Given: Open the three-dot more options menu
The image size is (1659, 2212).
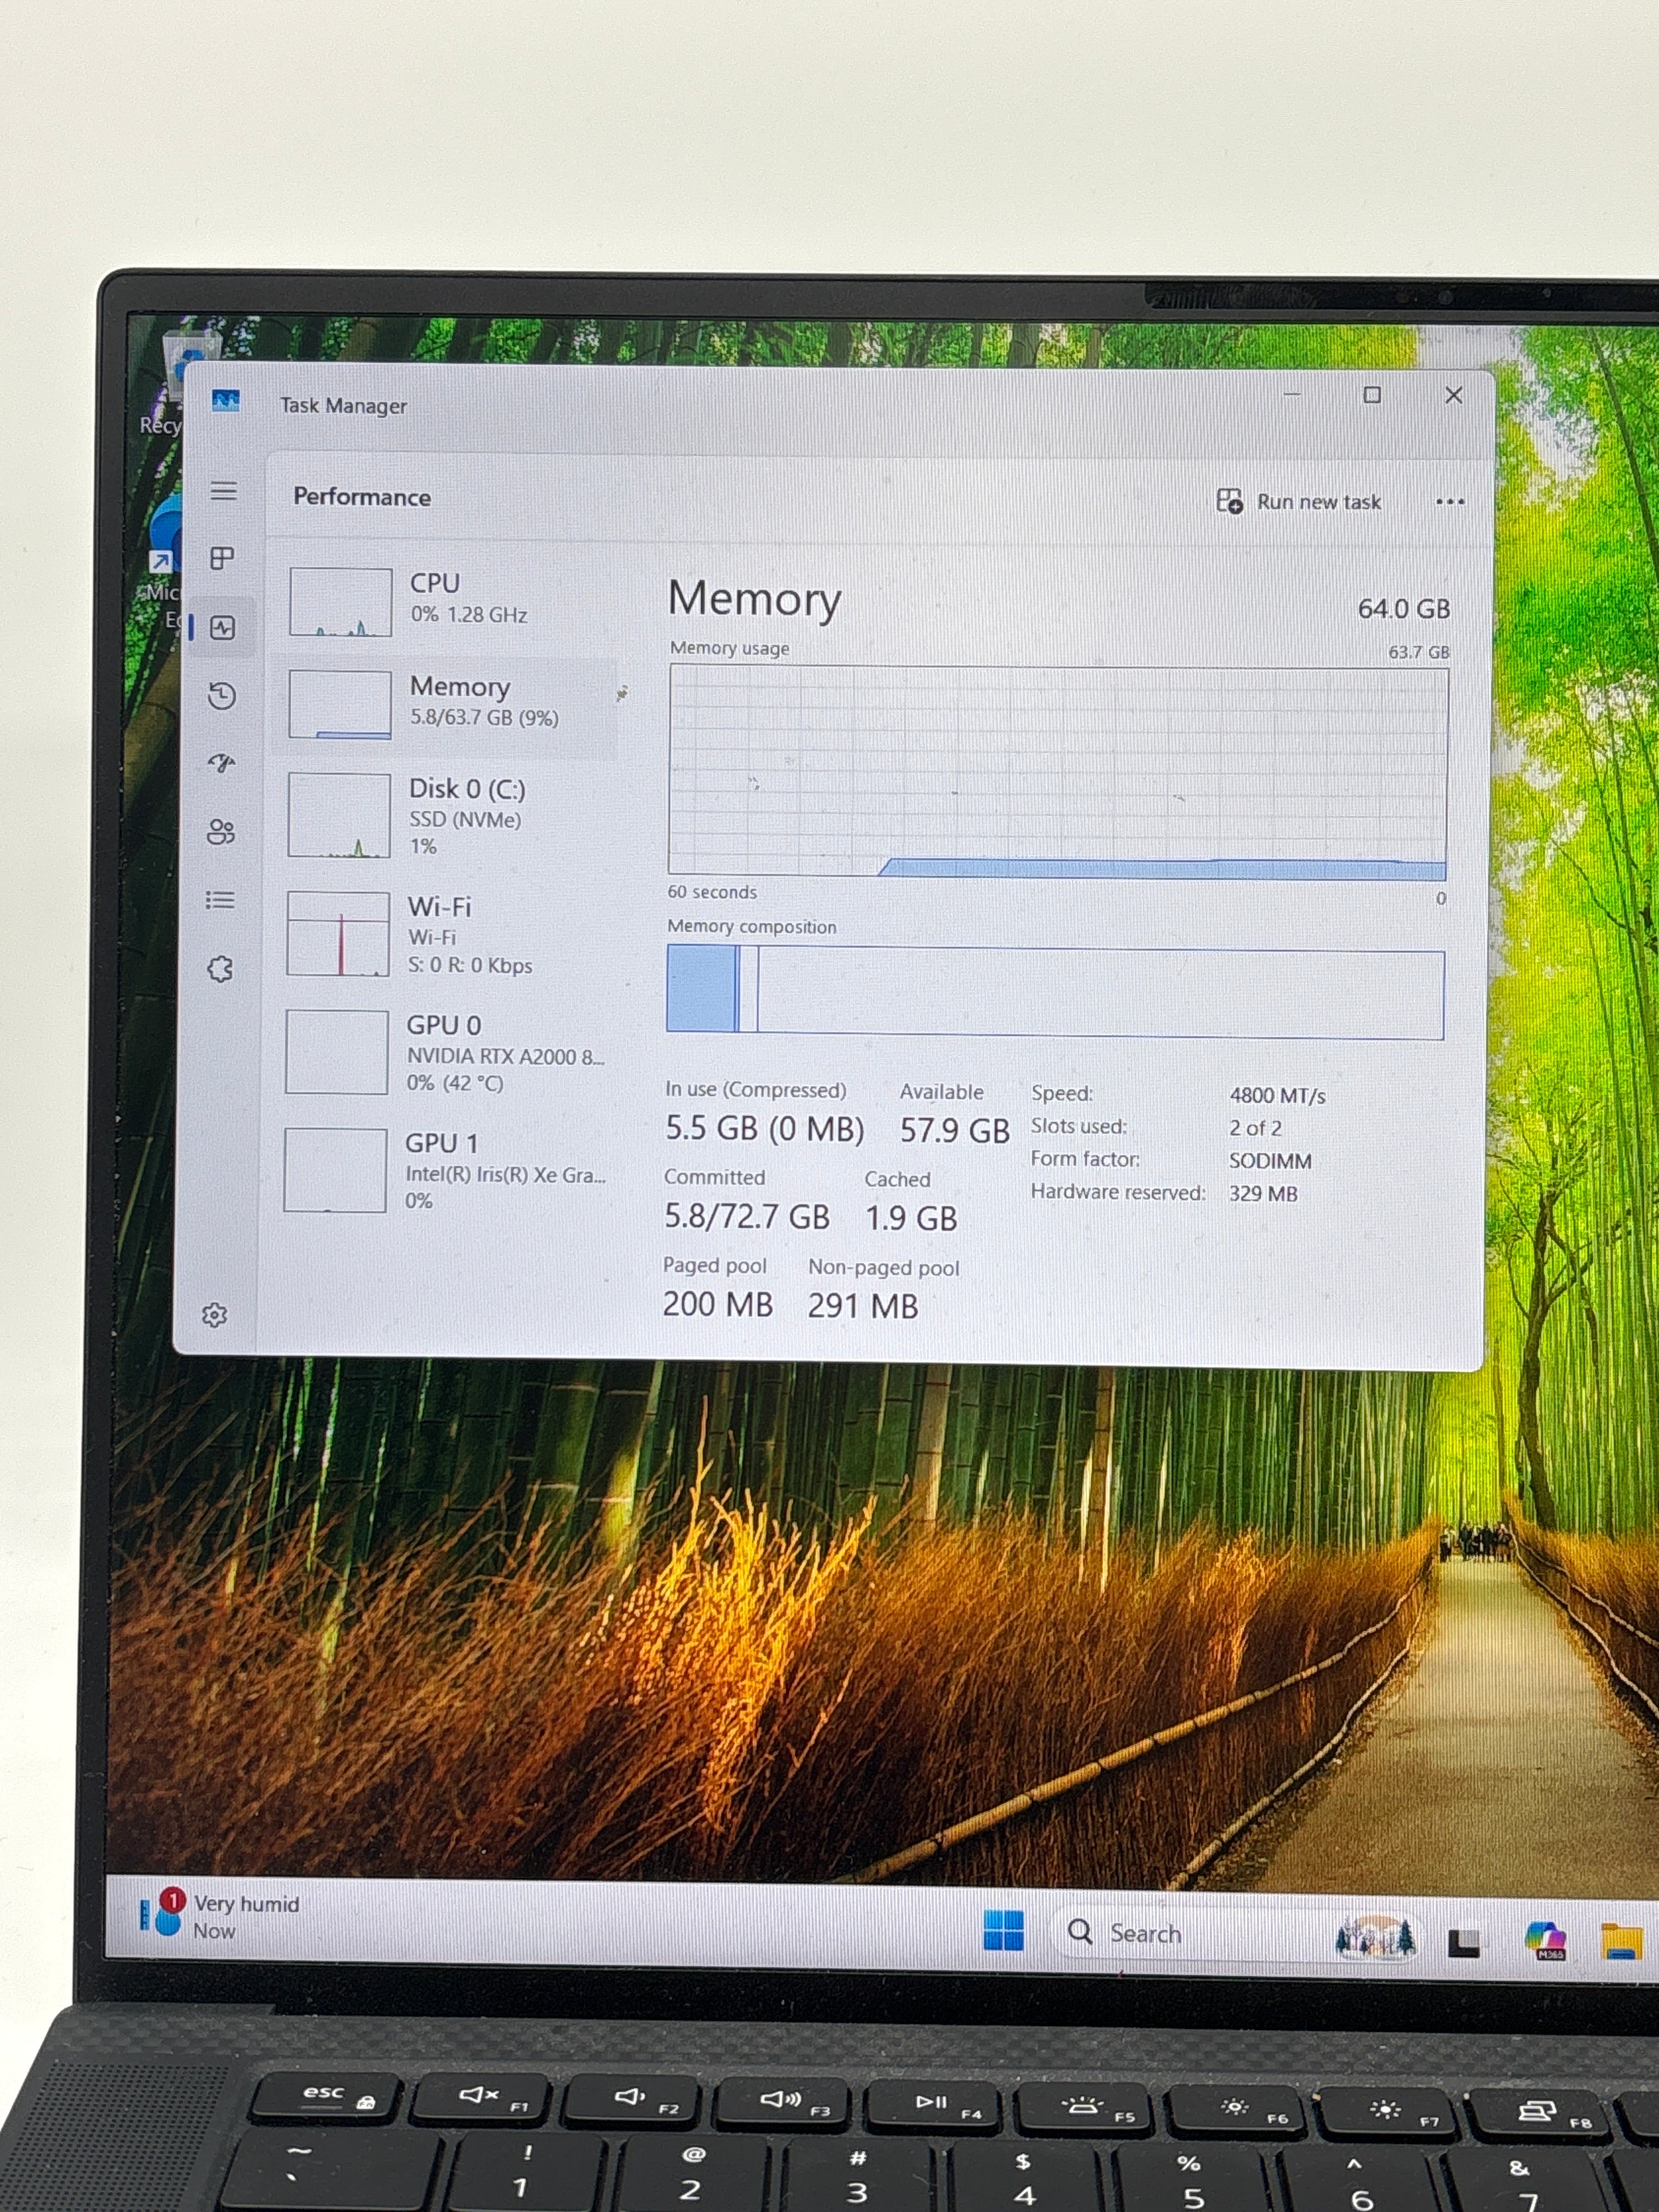Looking at the screenshot, I should point(1449,502).
